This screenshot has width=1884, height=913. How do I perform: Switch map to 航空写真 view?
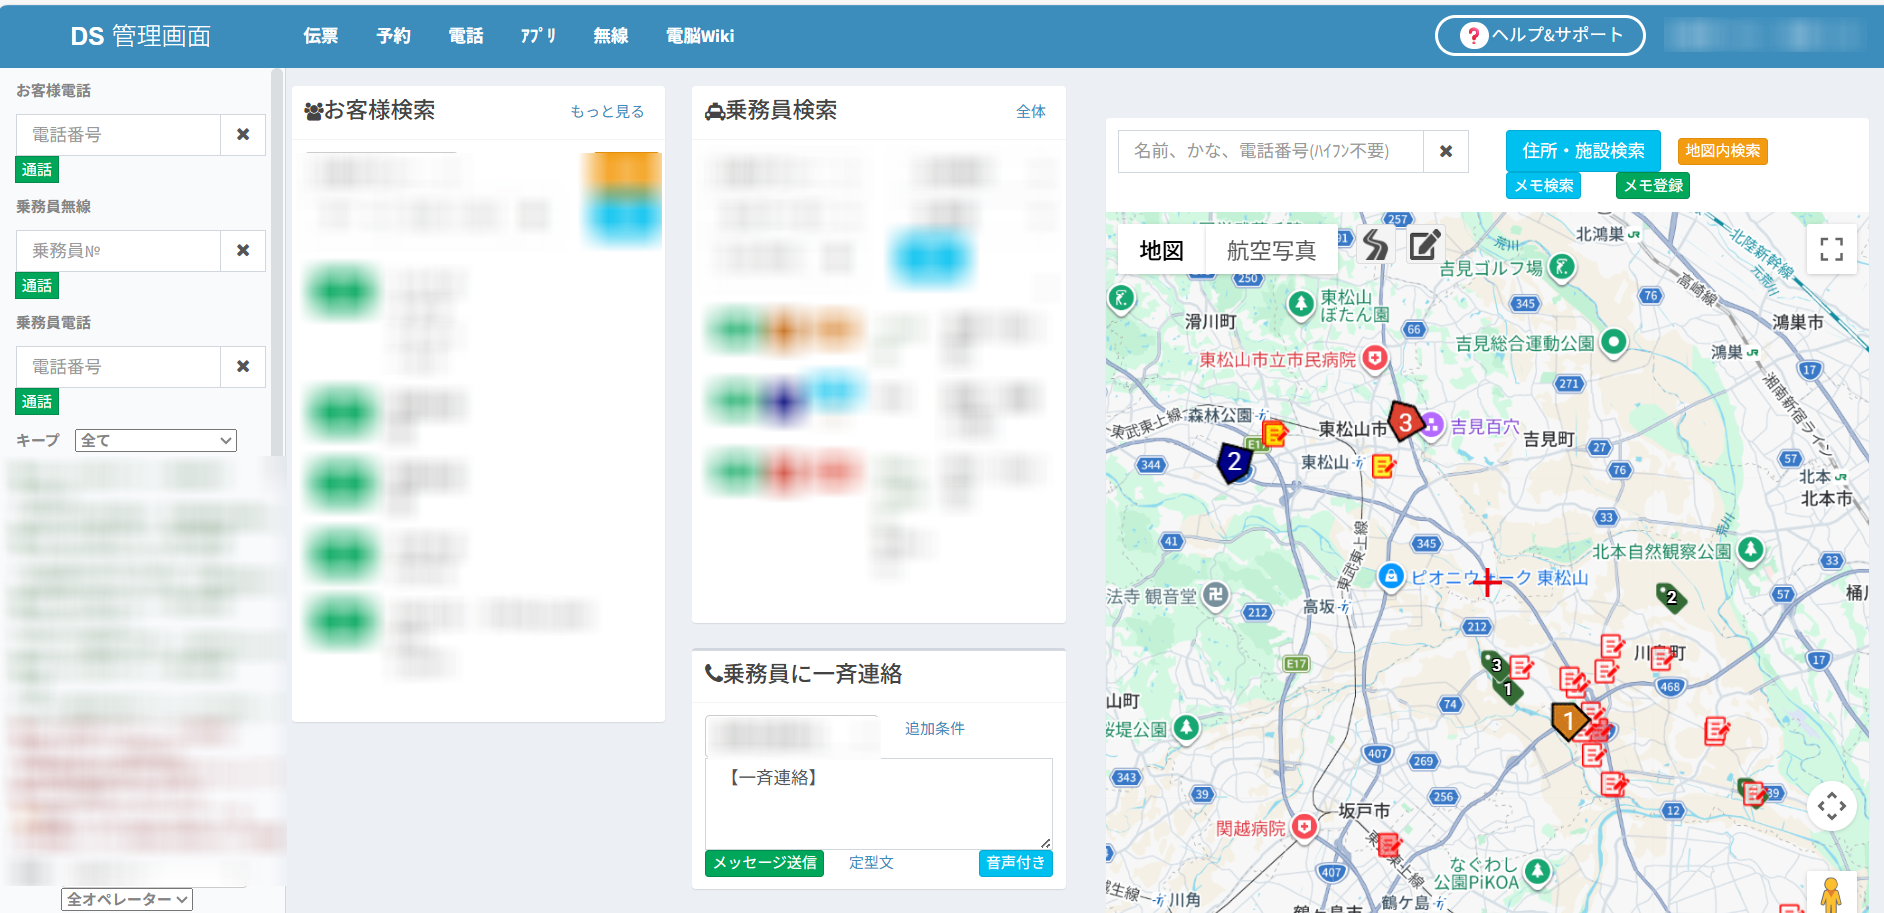coord(1271,249)
